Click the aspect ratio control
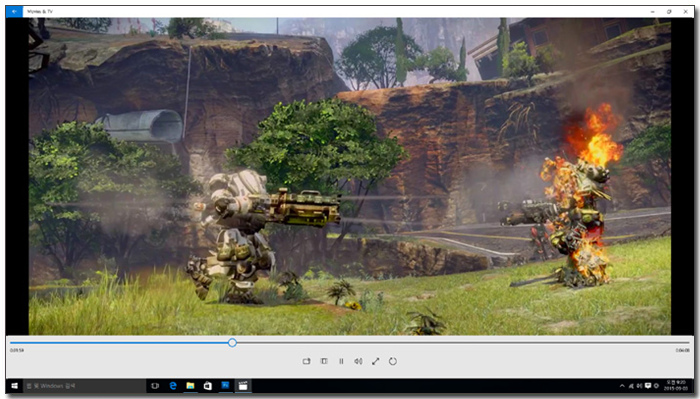The height and width of the screenshot is (399, 700). (324, 361)
